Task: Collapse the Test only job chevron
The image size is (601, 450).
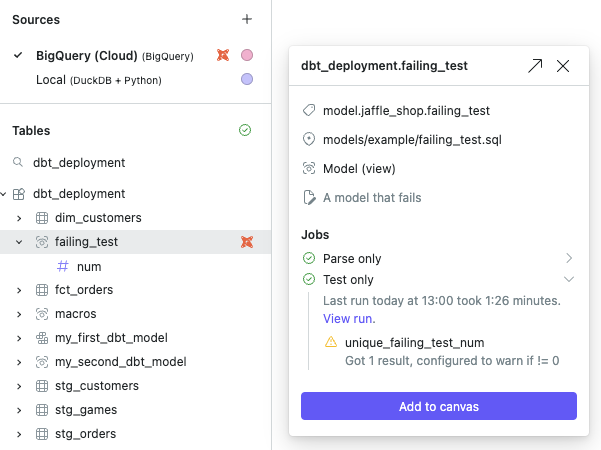Action: (x=569, y=279)
